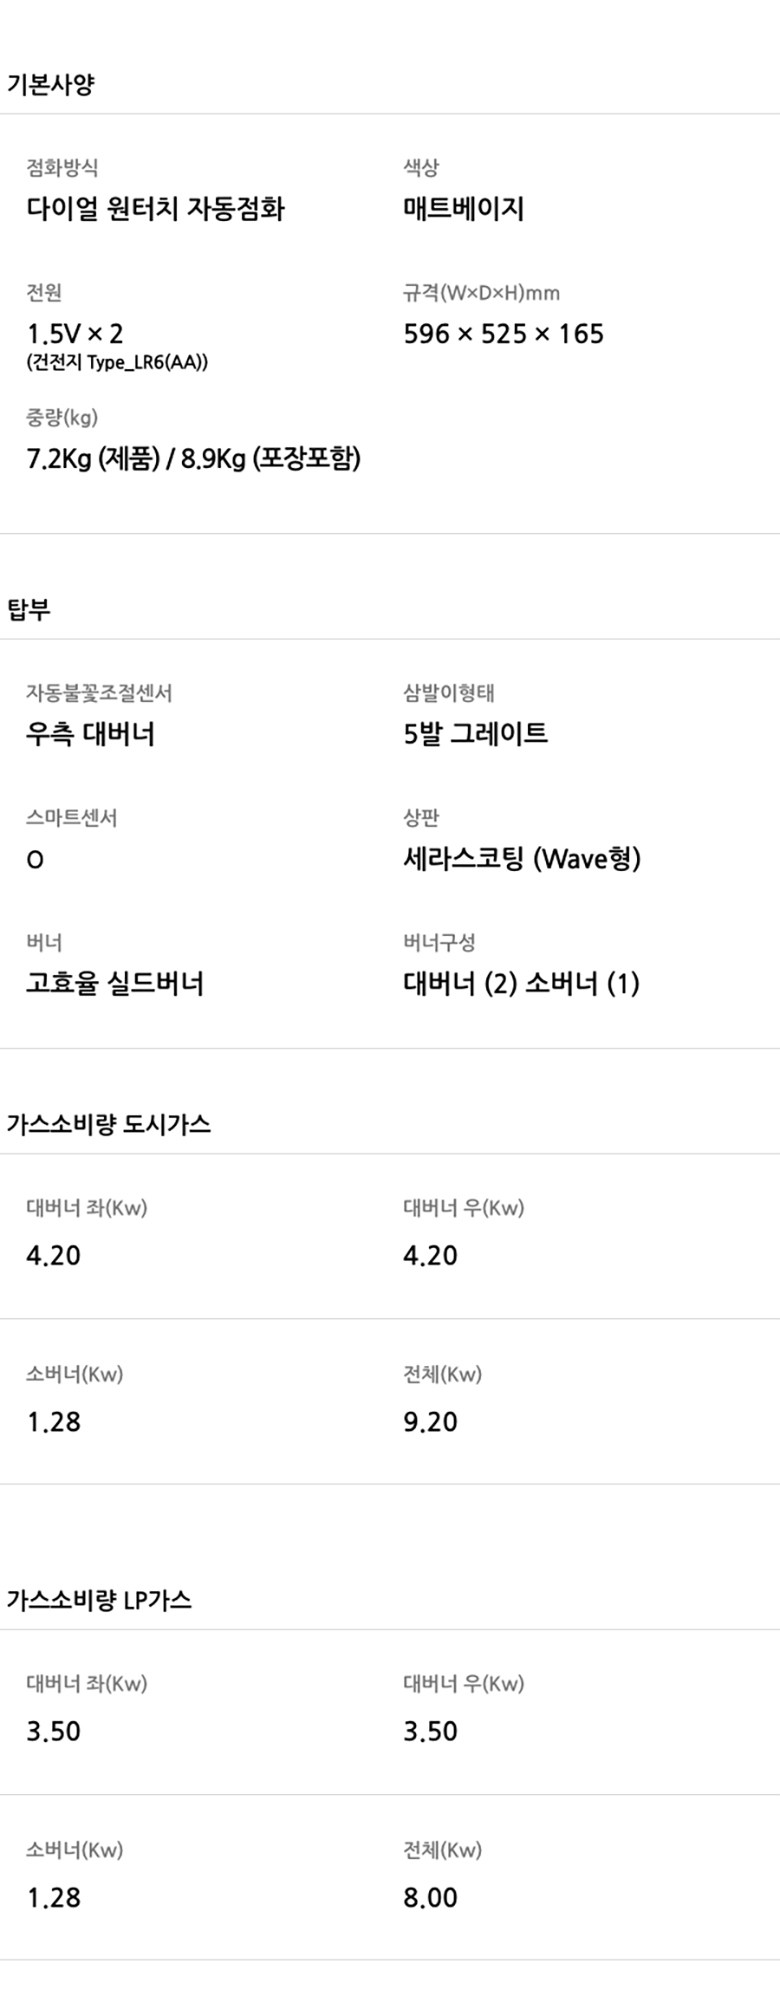
Task: Select the 596 × 525 × 165 dimensions
Action: click(503, 334)
